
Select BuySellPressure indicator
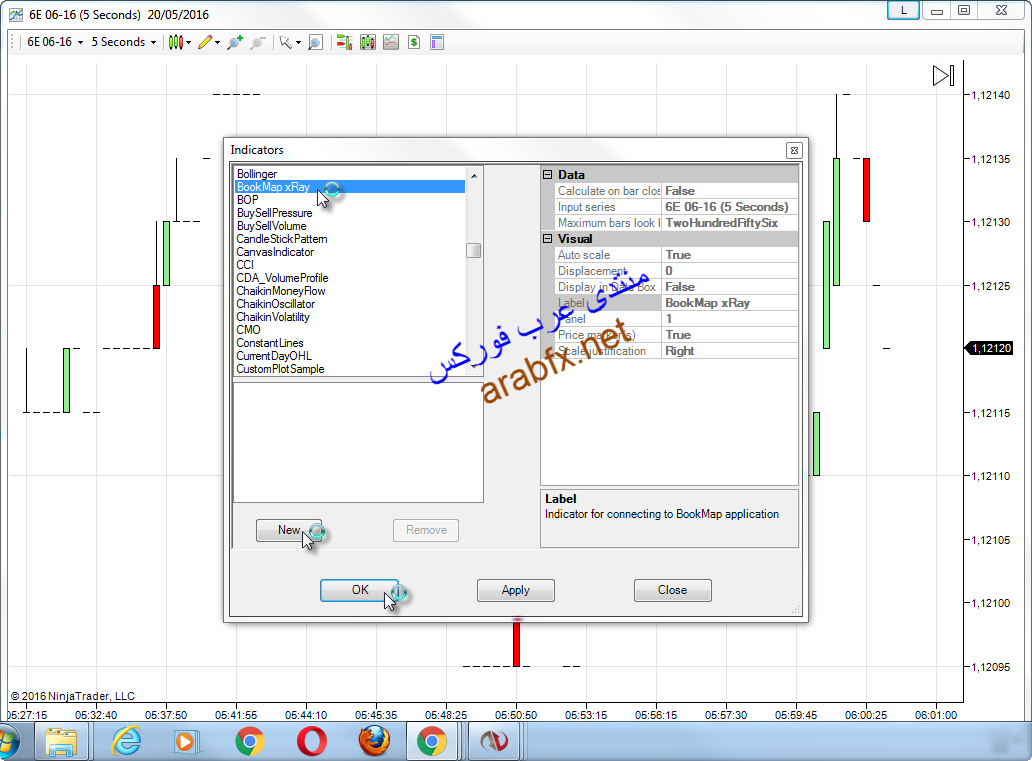point(350,213)
